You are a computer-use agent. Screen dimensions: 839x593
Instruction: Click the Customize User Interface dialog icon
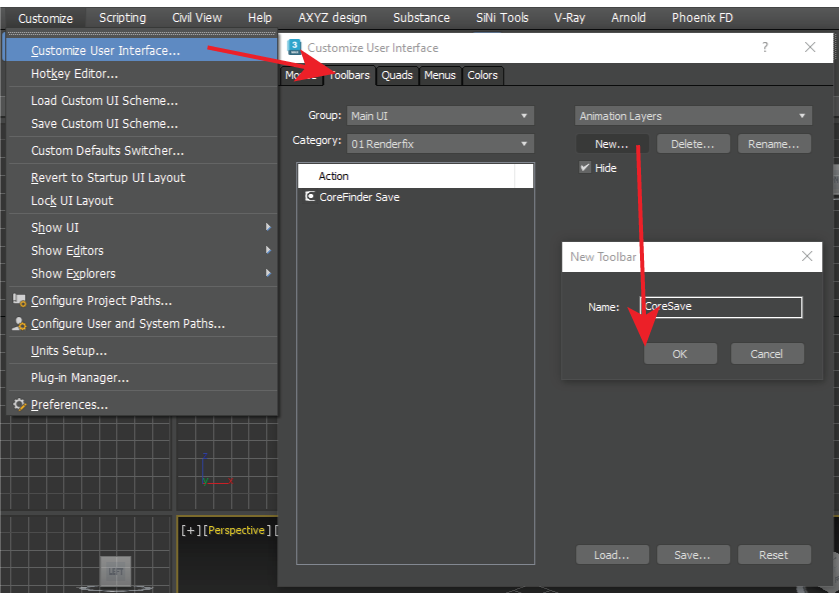[x=294, y=47]
